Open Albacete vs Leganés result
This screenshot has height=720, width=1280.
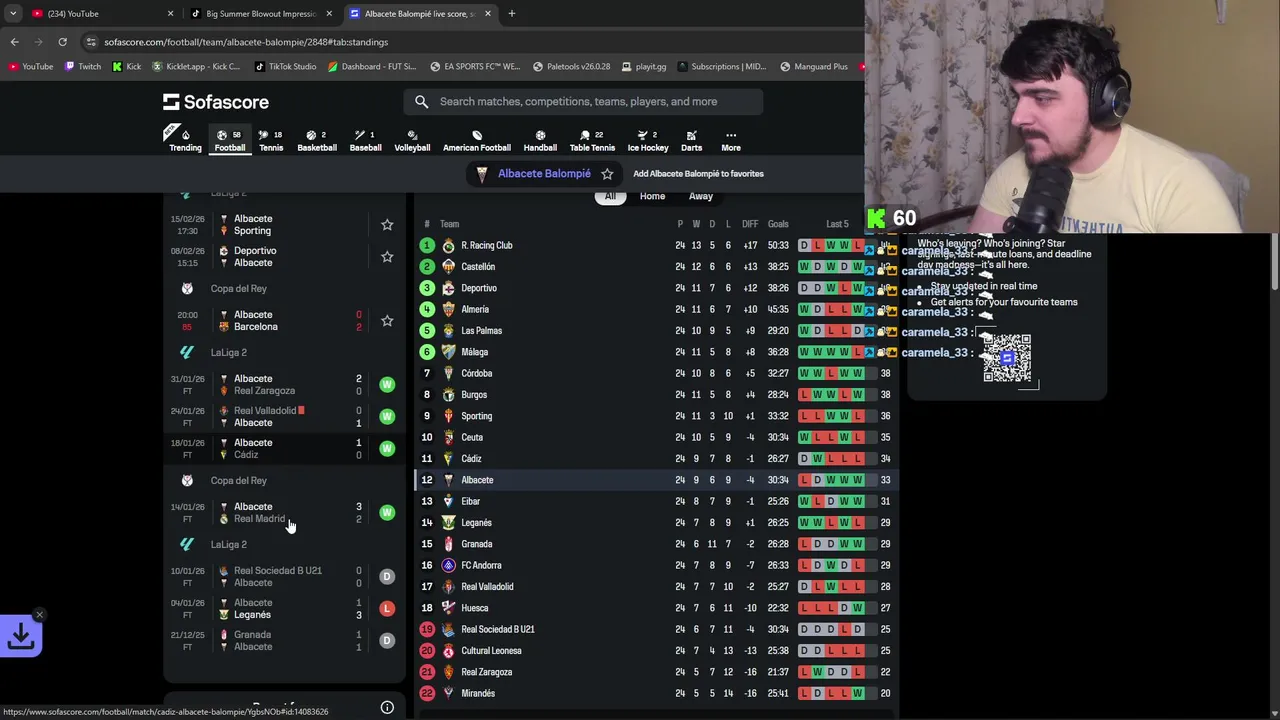pos(285,609)
